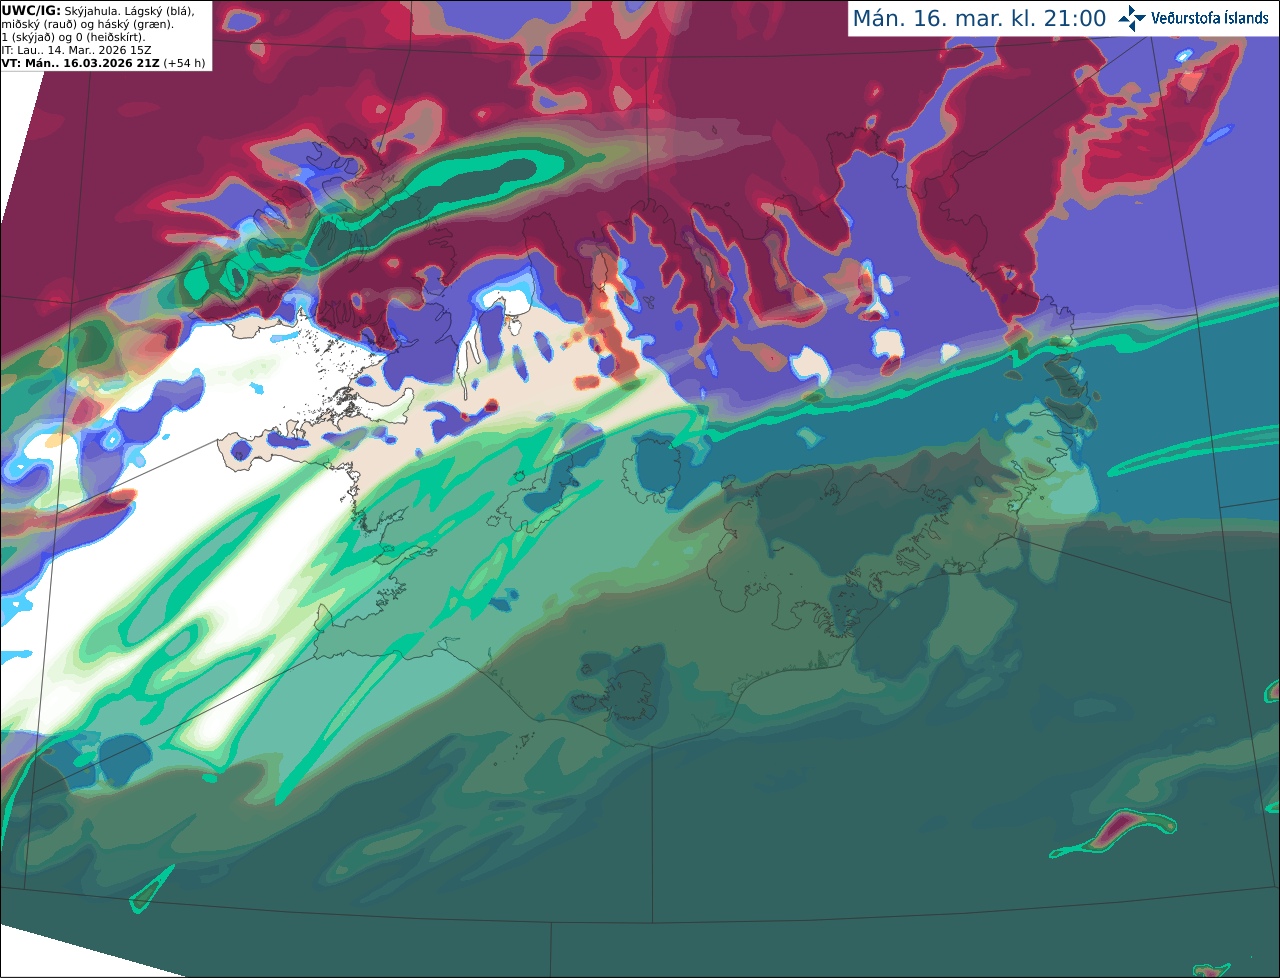Click the Veðurstofa Íslands logo icon
This screenshot has width=1280, height=978.
pyautogui.click(x=1132, y=18)
